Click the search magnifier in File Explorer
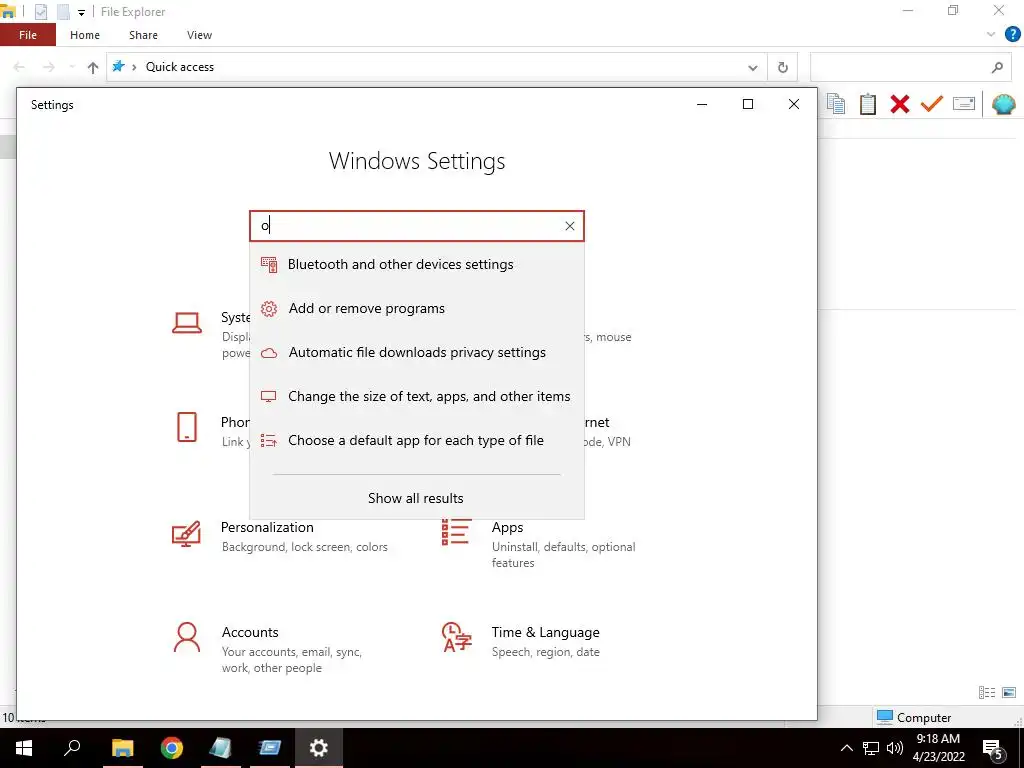1024x768 pixels. coord(997,67)
